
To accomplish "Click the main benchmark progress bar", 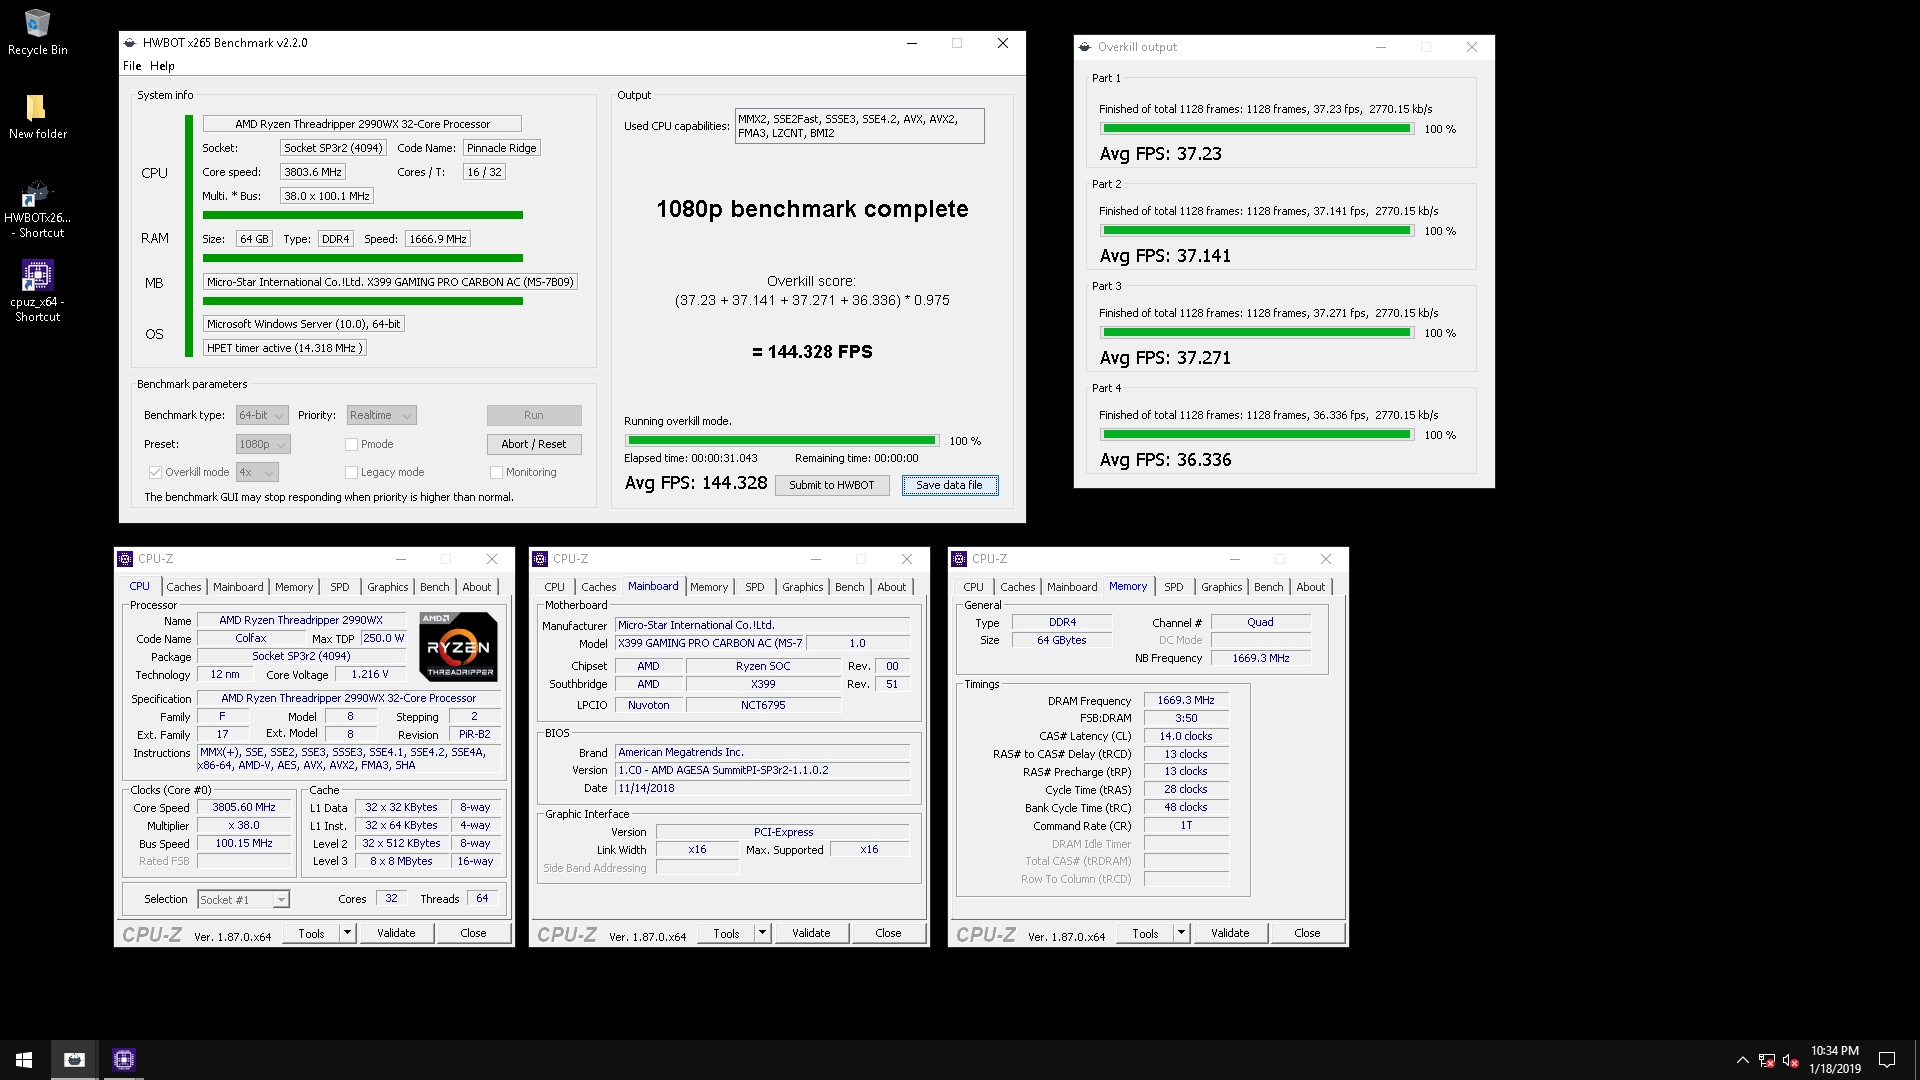I will coord(782,440).
